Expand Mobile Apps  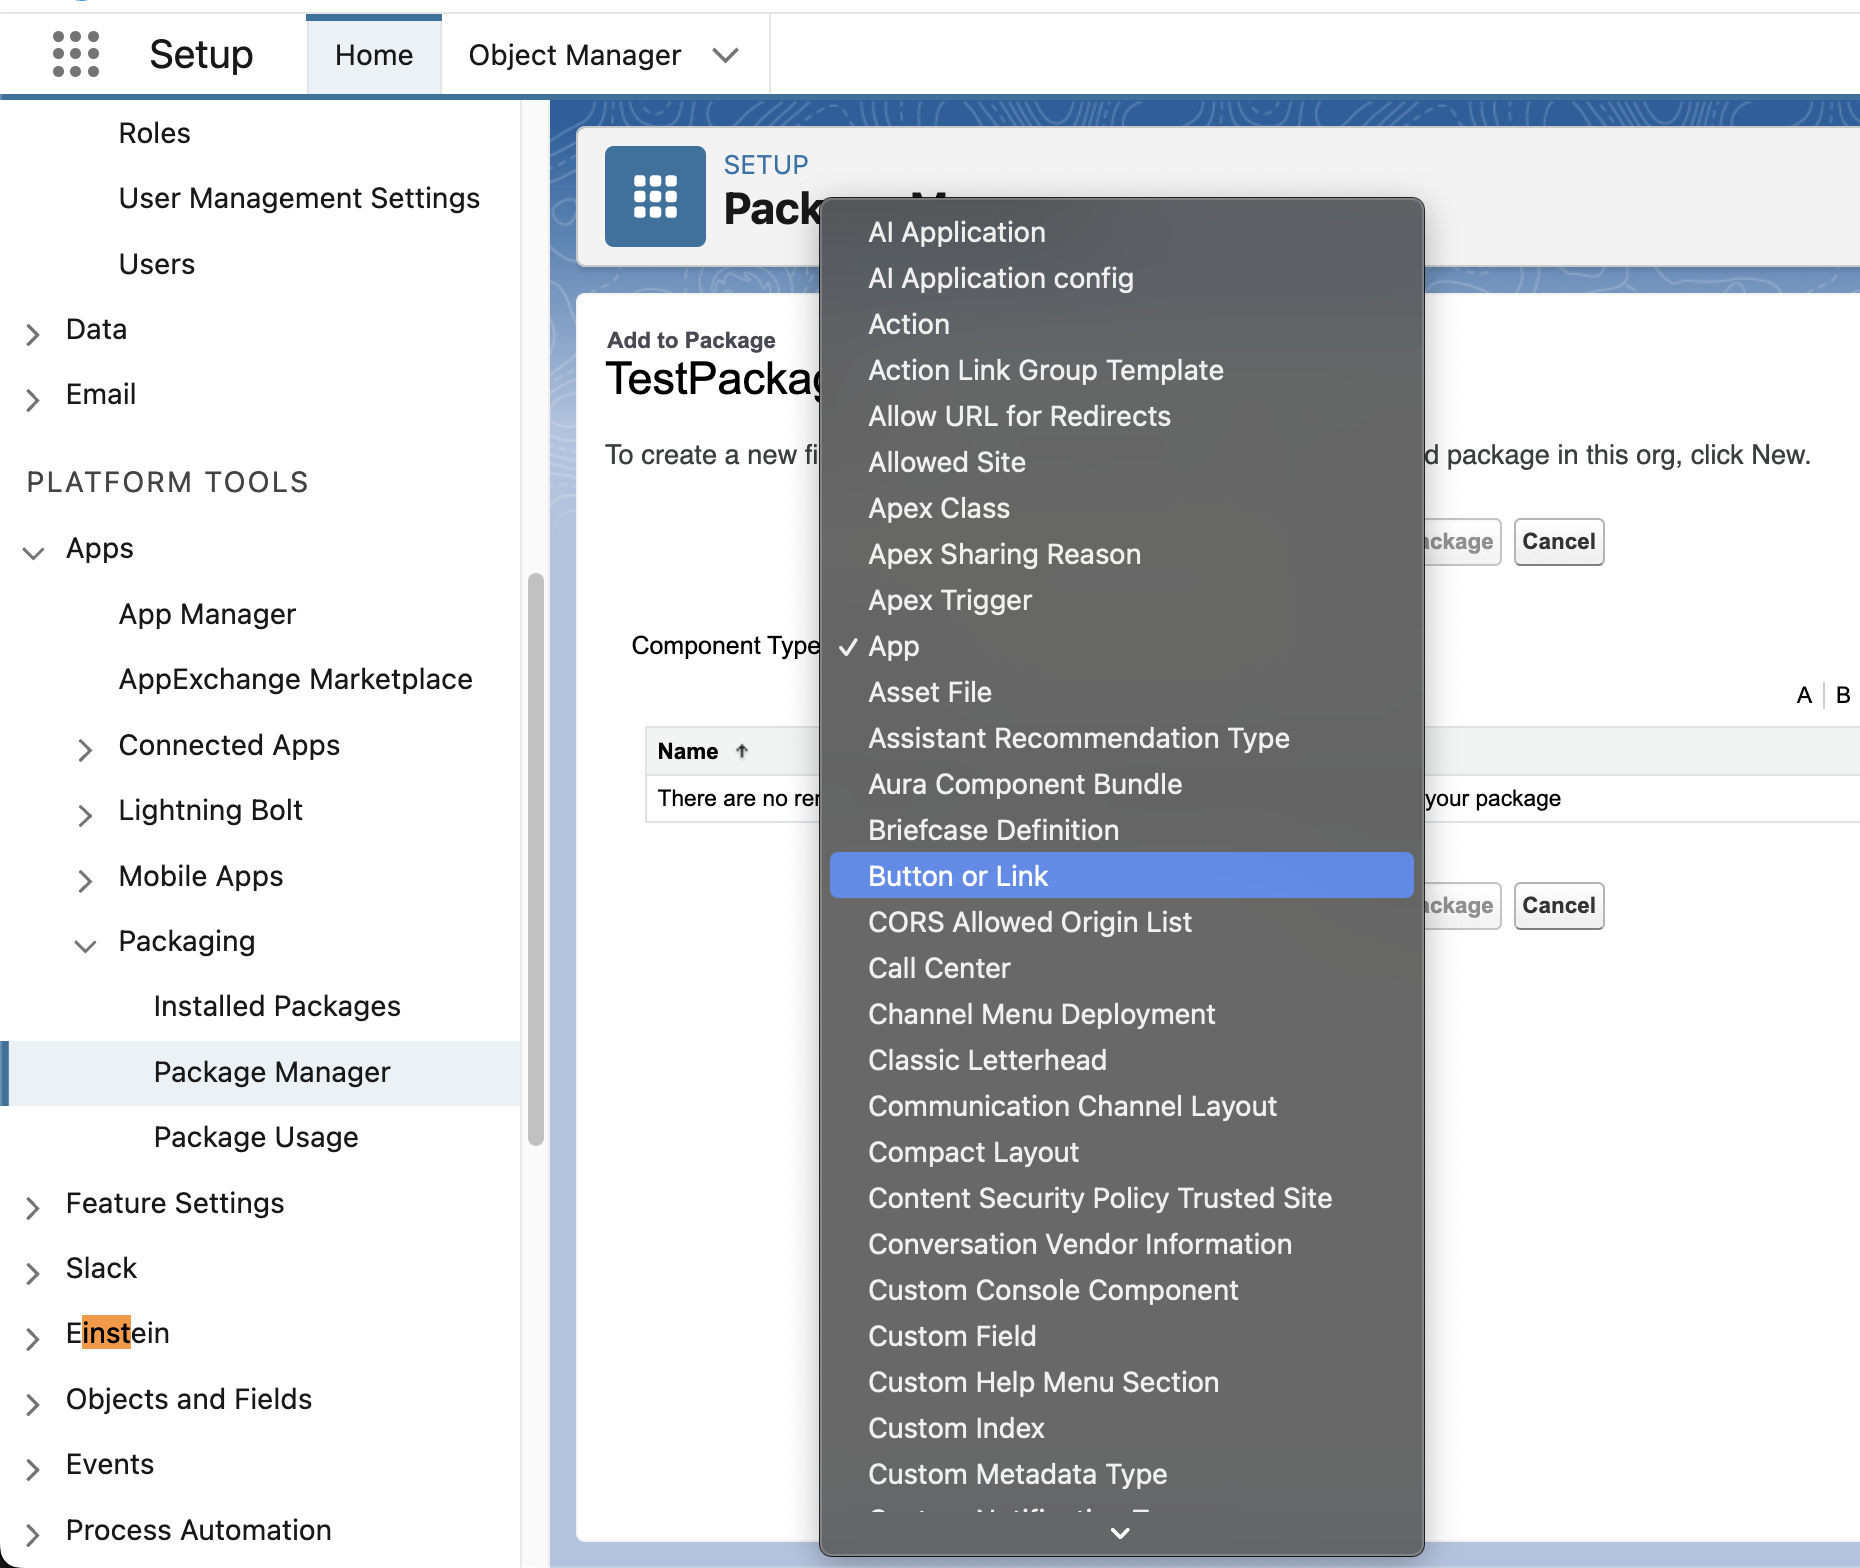pos(85,880)
